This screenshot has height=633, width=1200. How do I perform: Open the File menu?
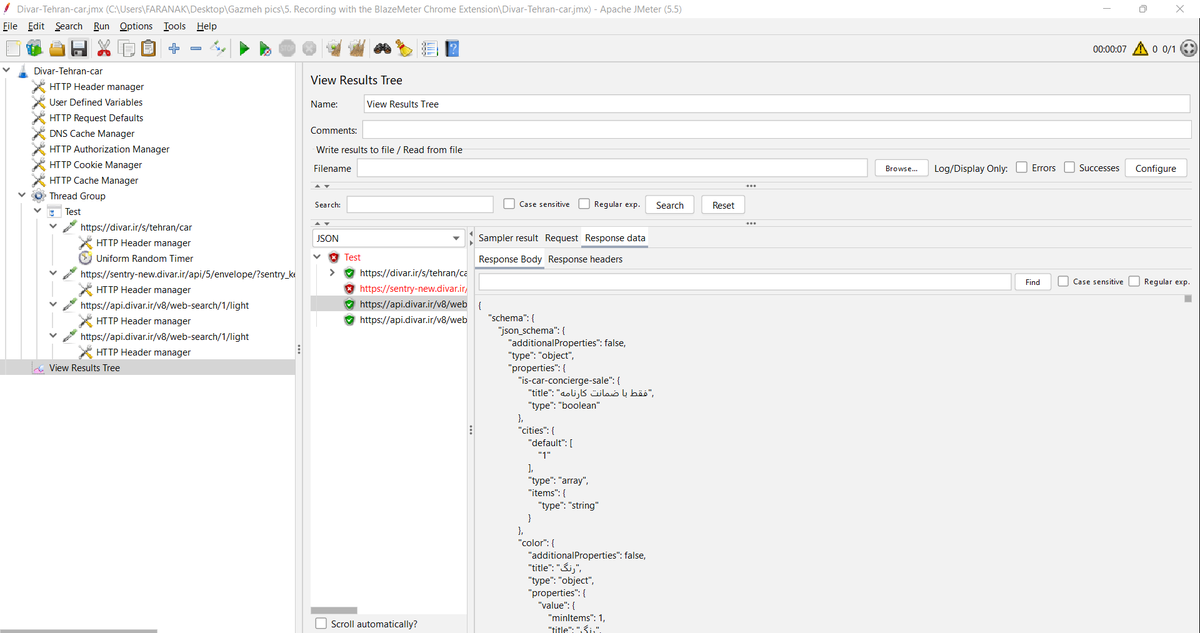pos(10,26)
